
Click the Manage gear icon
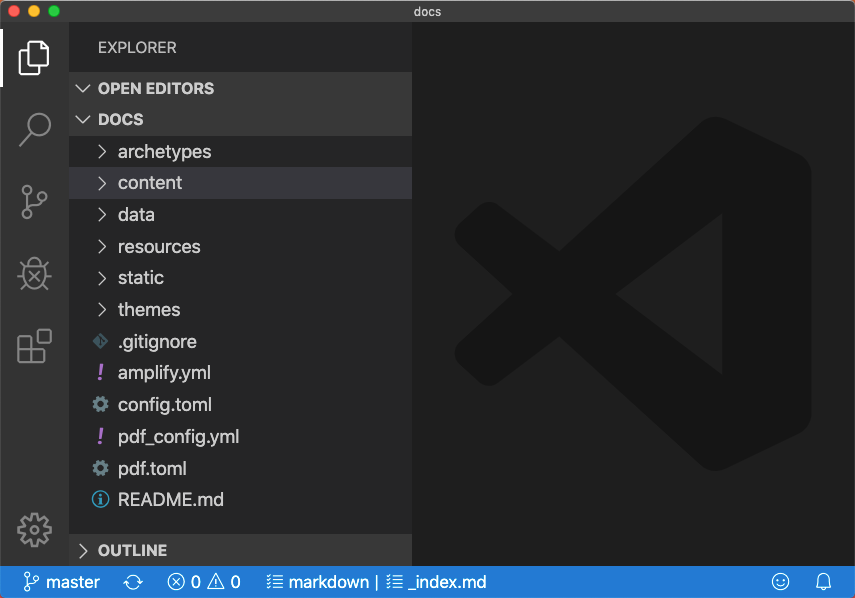pos(34,529)
